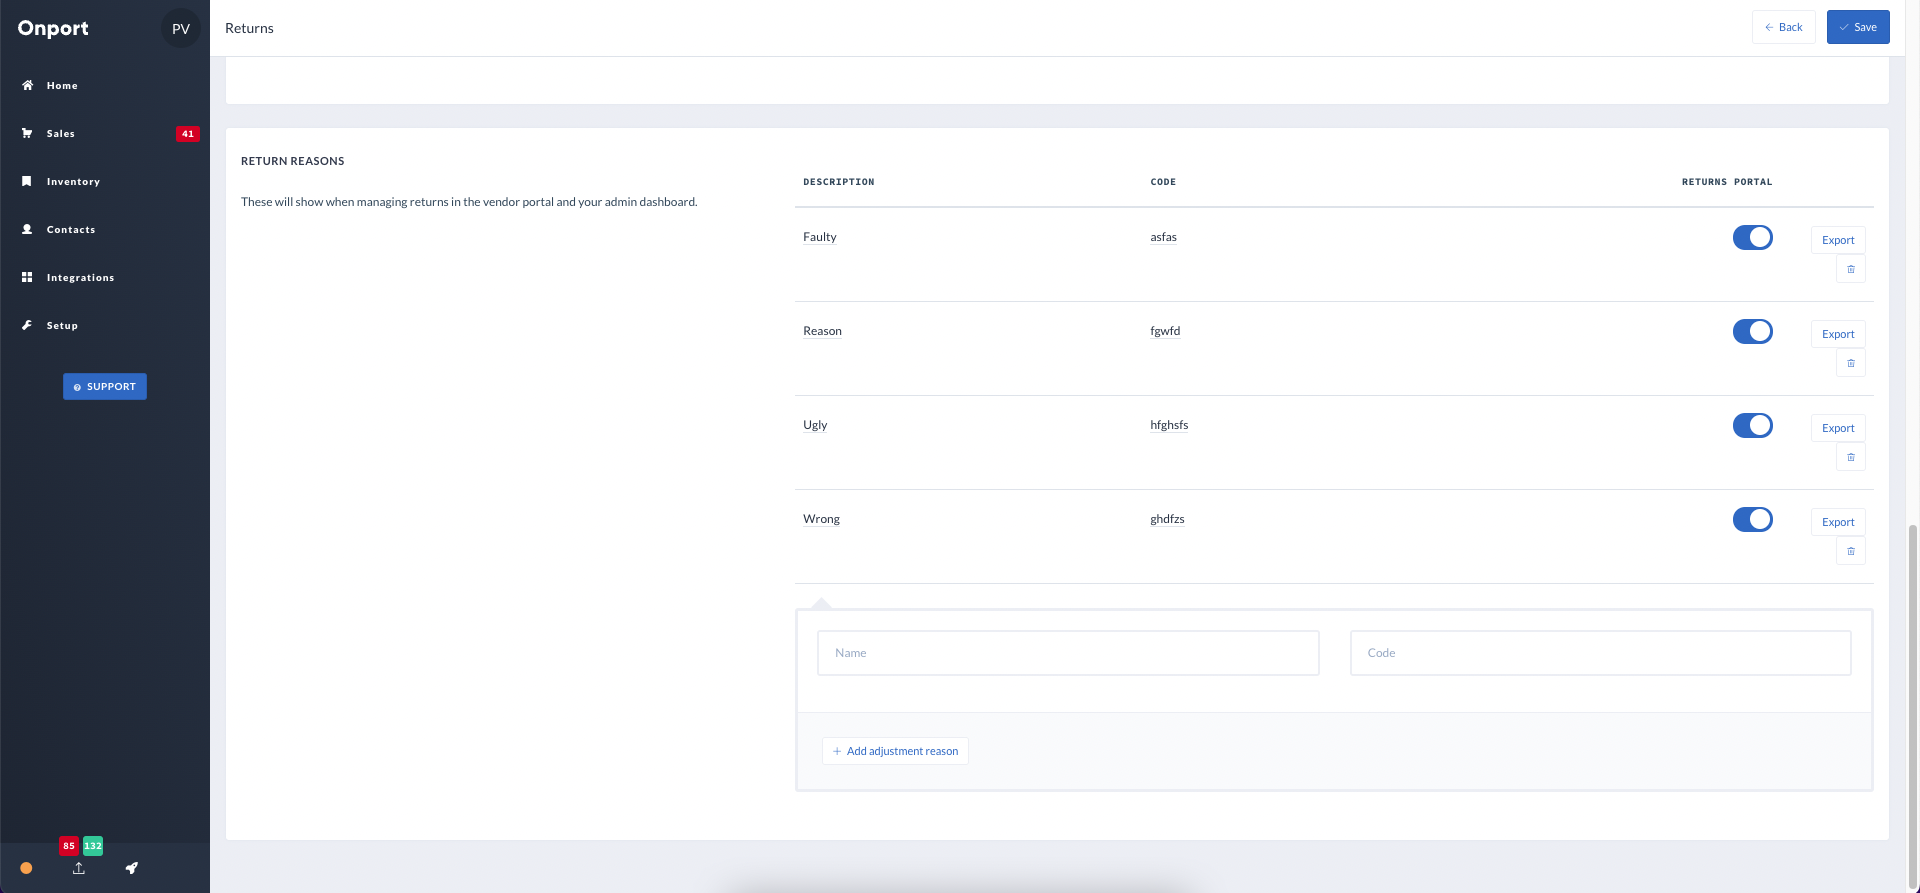Click Export for the Faulty row
This screenshot has width=1920, height=893.
point(1838,240)
